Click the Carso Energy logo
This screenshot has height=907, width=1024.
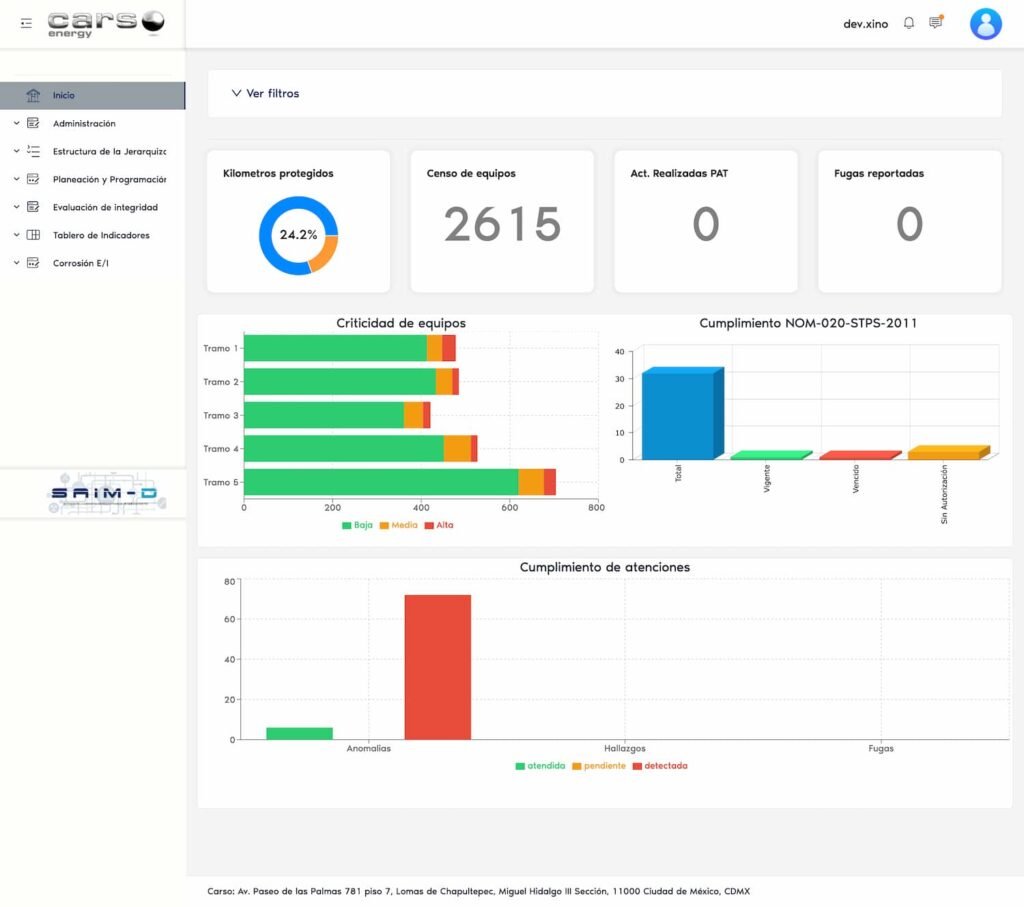[x=105, y=23]
